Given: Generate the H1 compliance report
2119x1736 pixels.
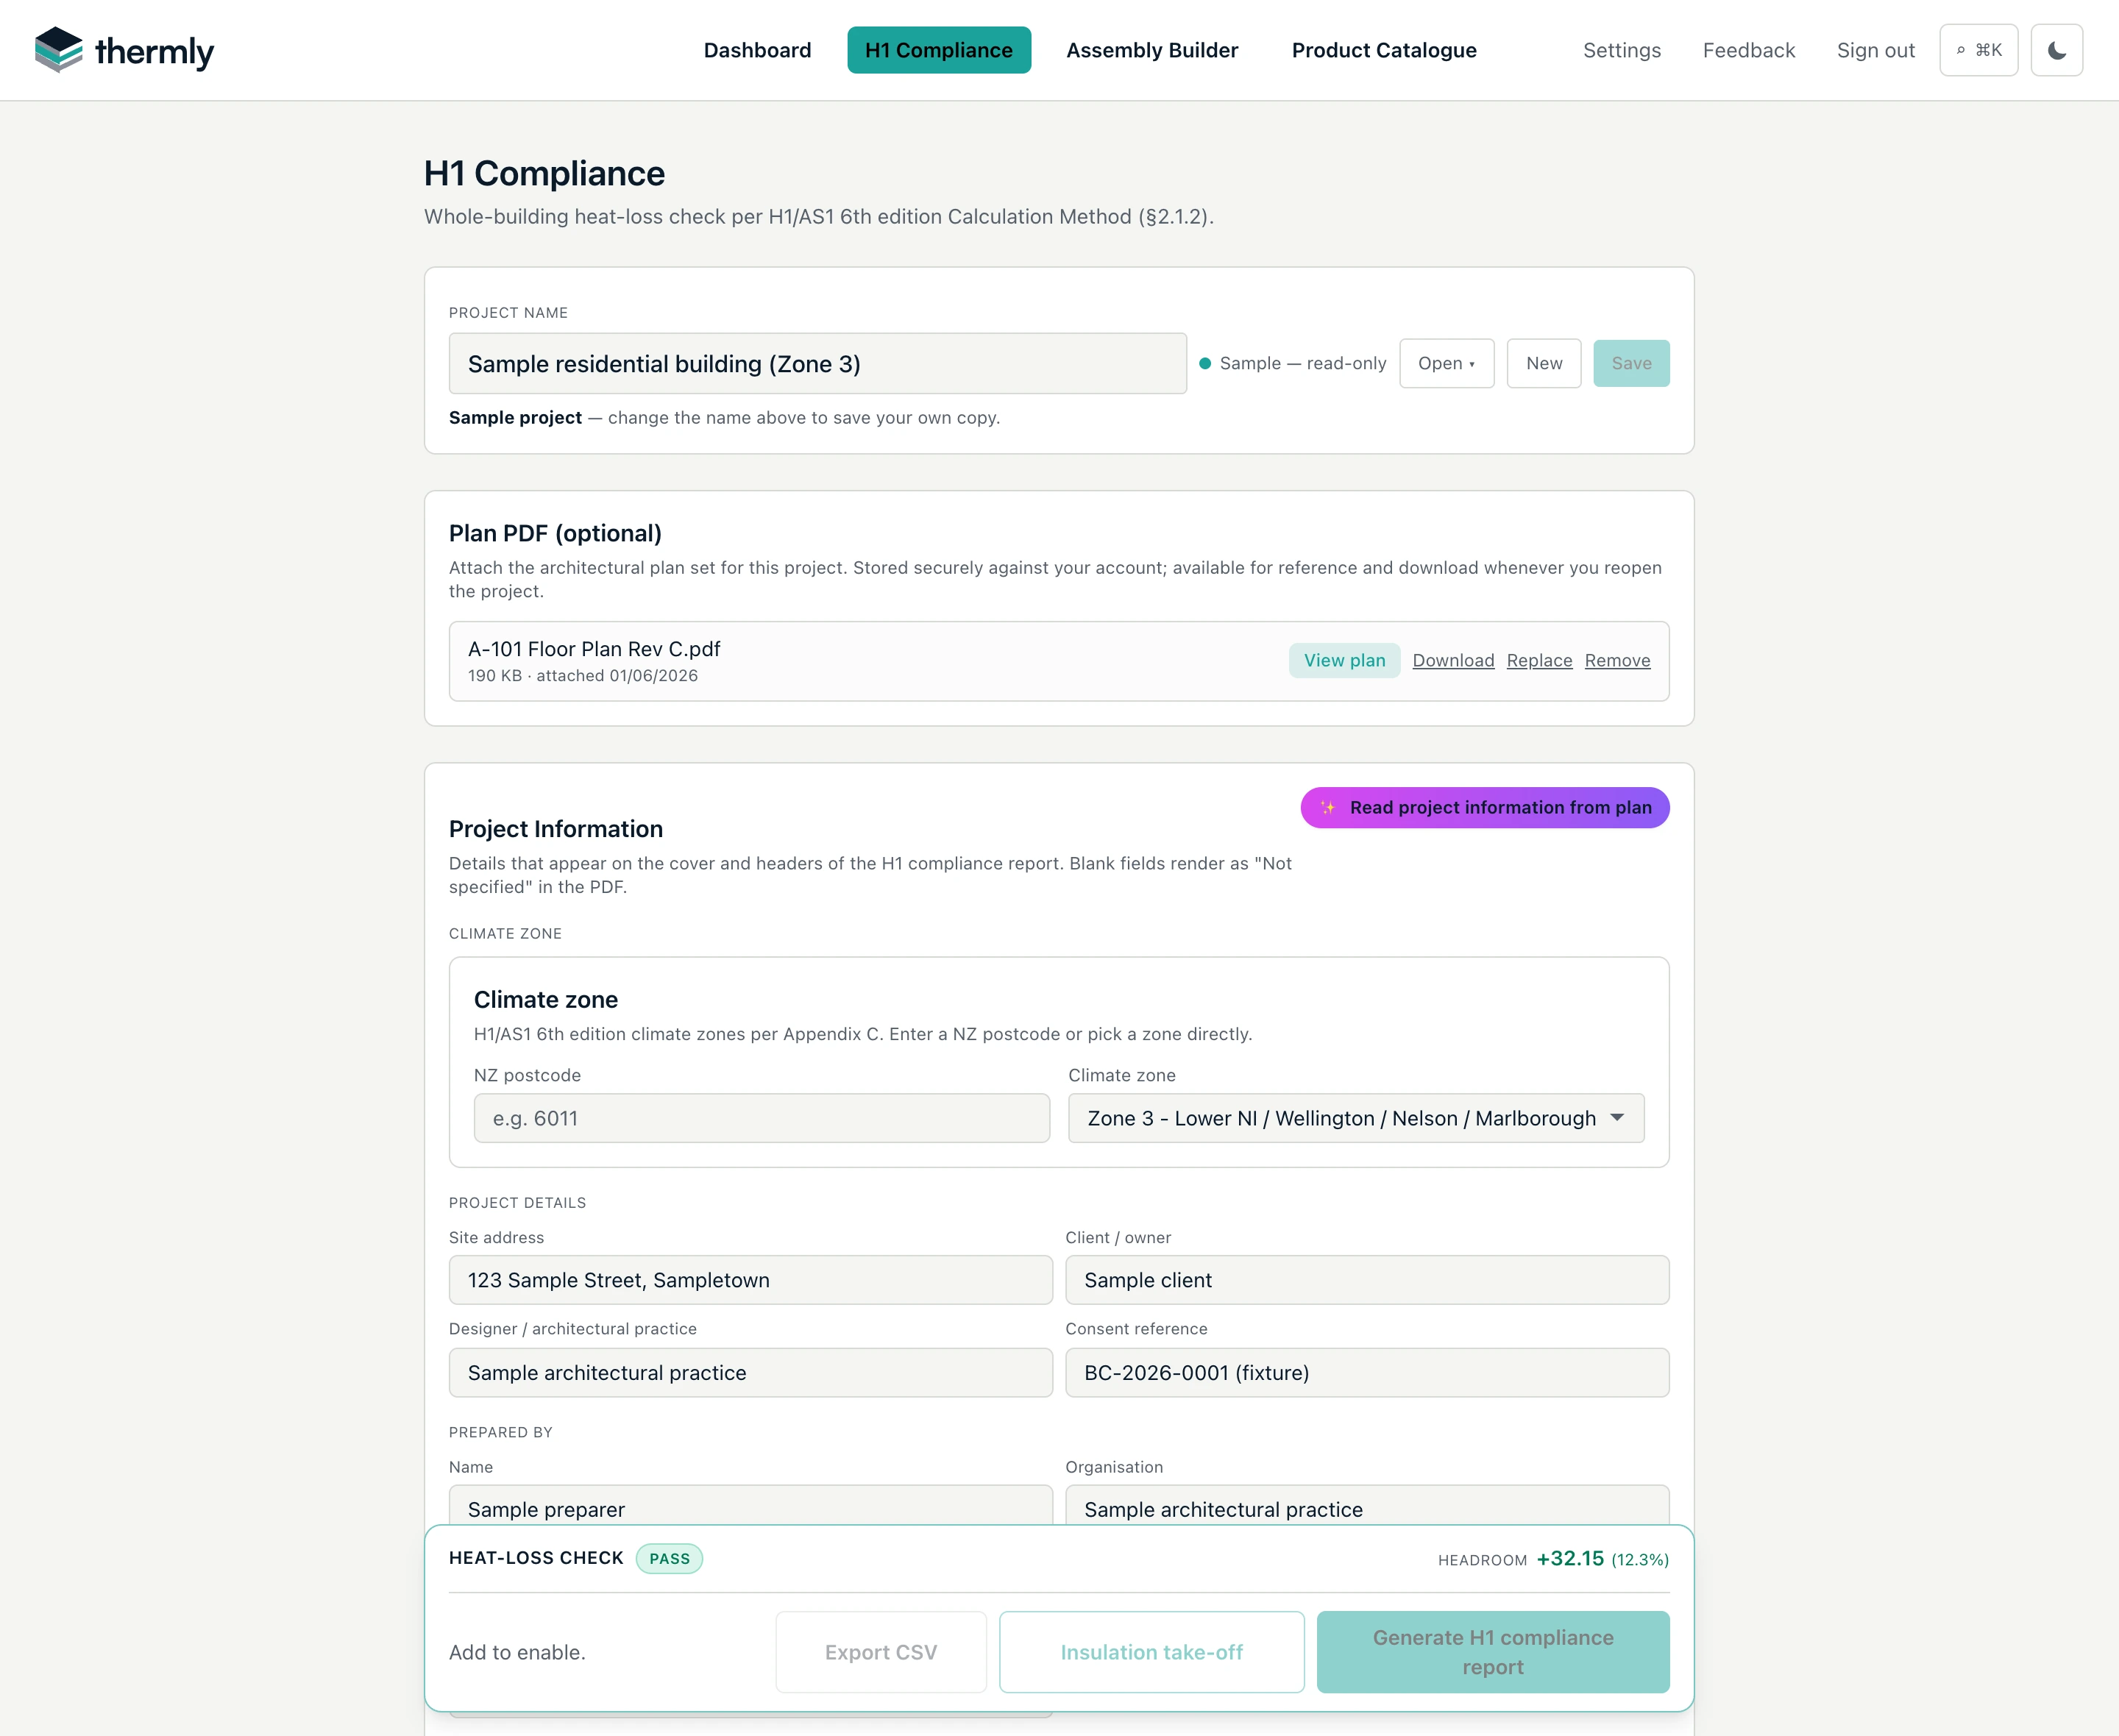Looking at the screenshot, I should pos(1492,1652).
